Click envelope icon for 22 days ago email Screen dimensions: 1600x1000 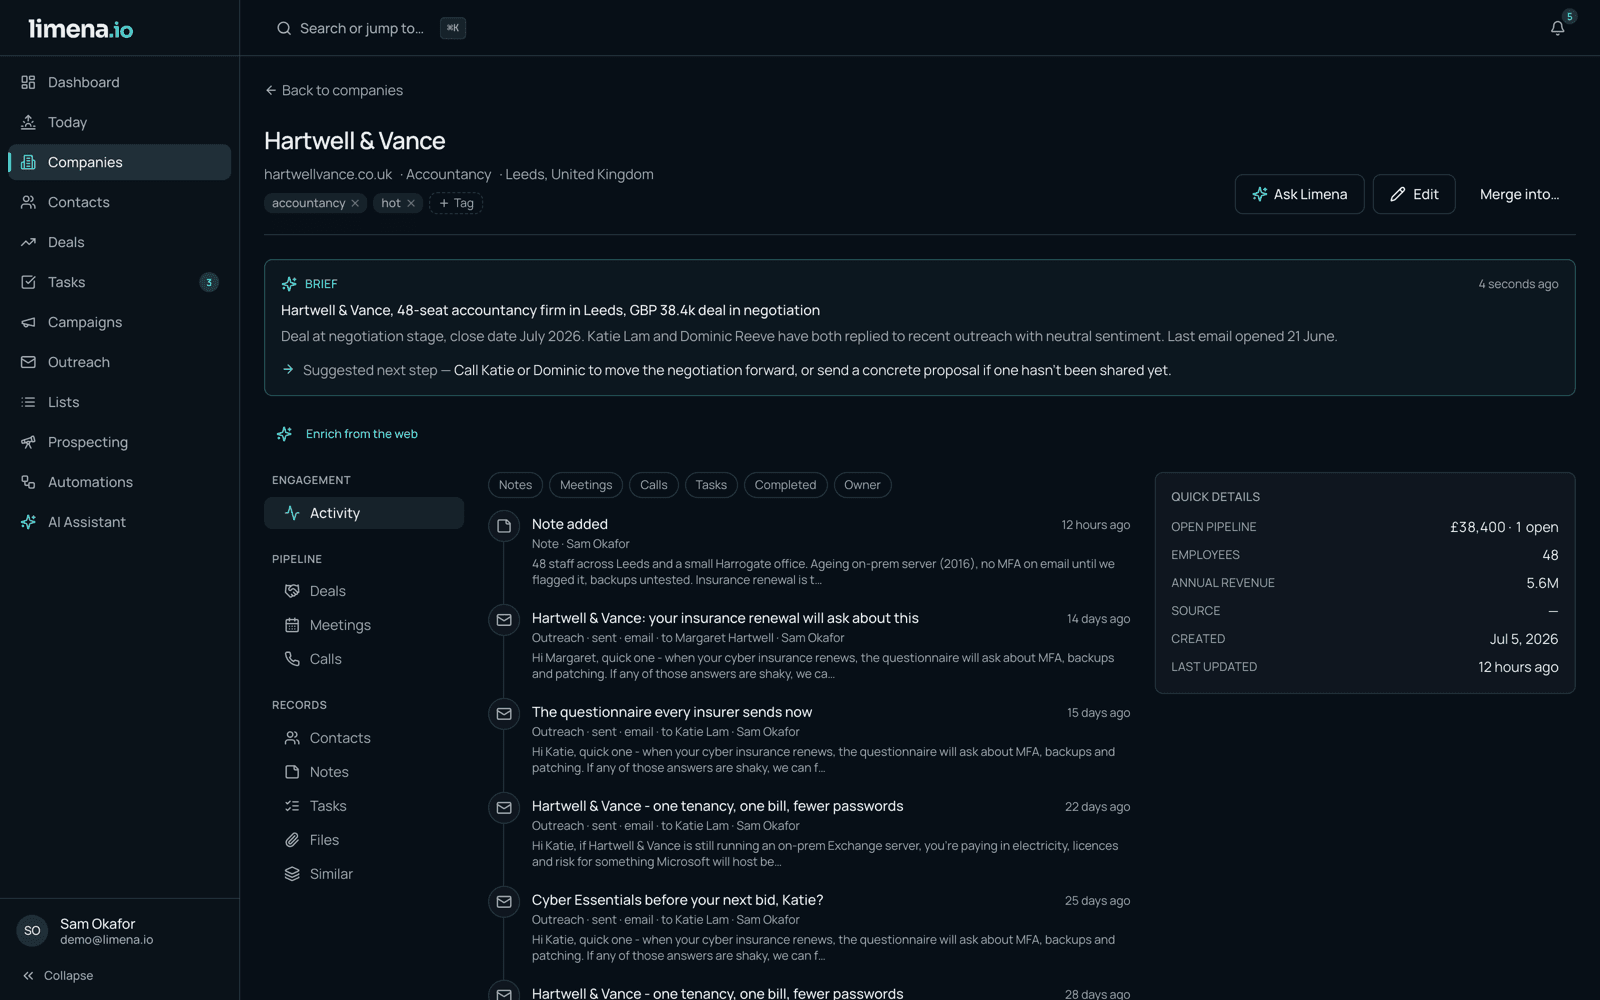[504, 808]
